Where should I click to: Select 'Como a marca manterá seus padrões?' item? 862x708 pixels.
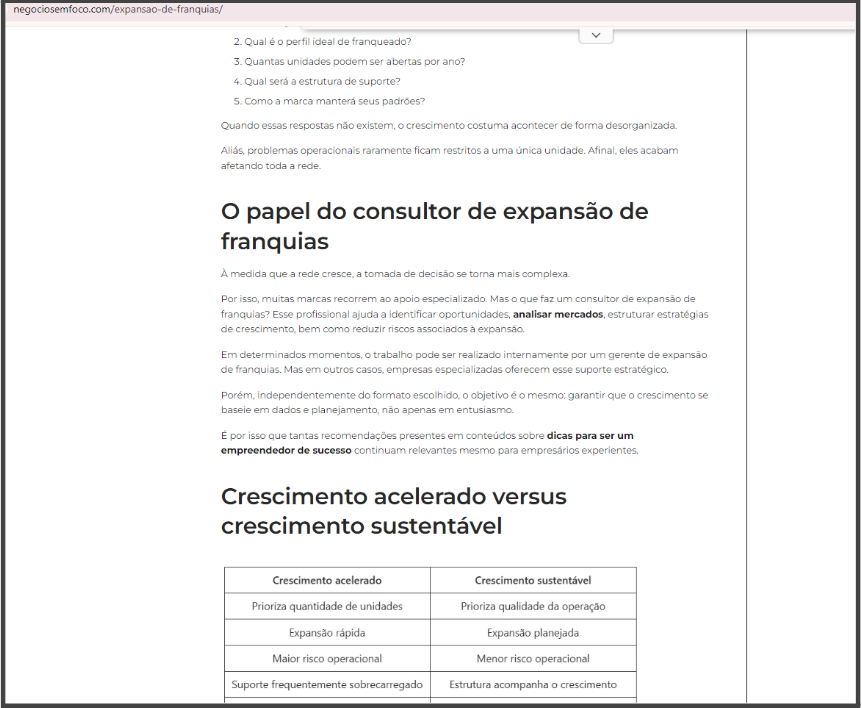click(334, 101)
